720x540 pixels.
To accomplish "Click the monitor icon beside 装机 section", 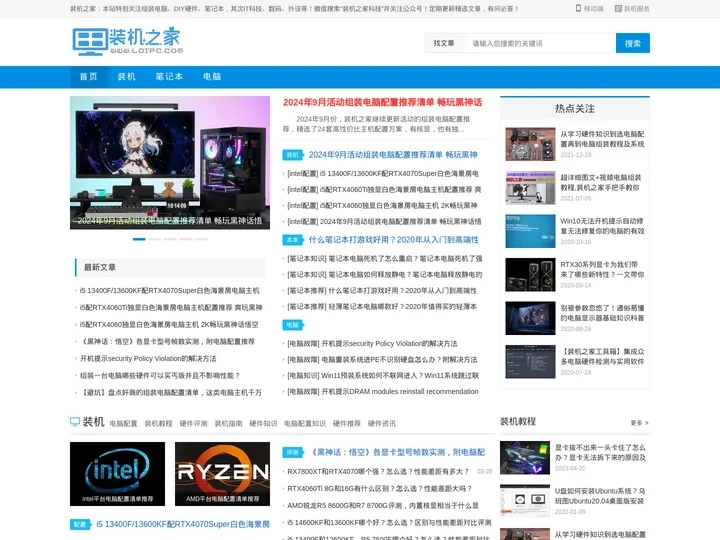I will [x=75, y=422].
